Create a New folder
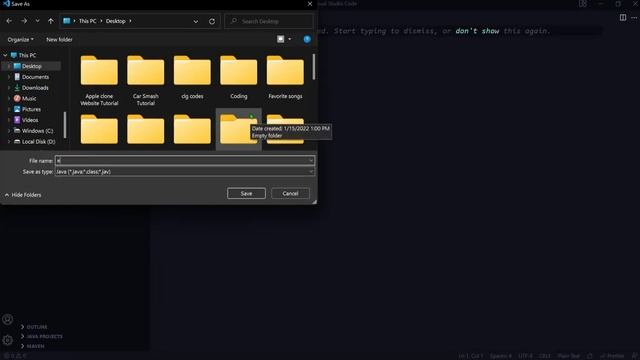The width and height of the screenshot is (640, 360). pos(59,40)
